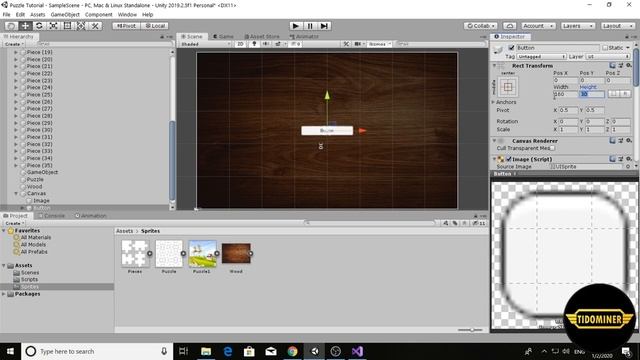640x360 pixels.
Task: Open the Window menu
Action: [127, 14]
